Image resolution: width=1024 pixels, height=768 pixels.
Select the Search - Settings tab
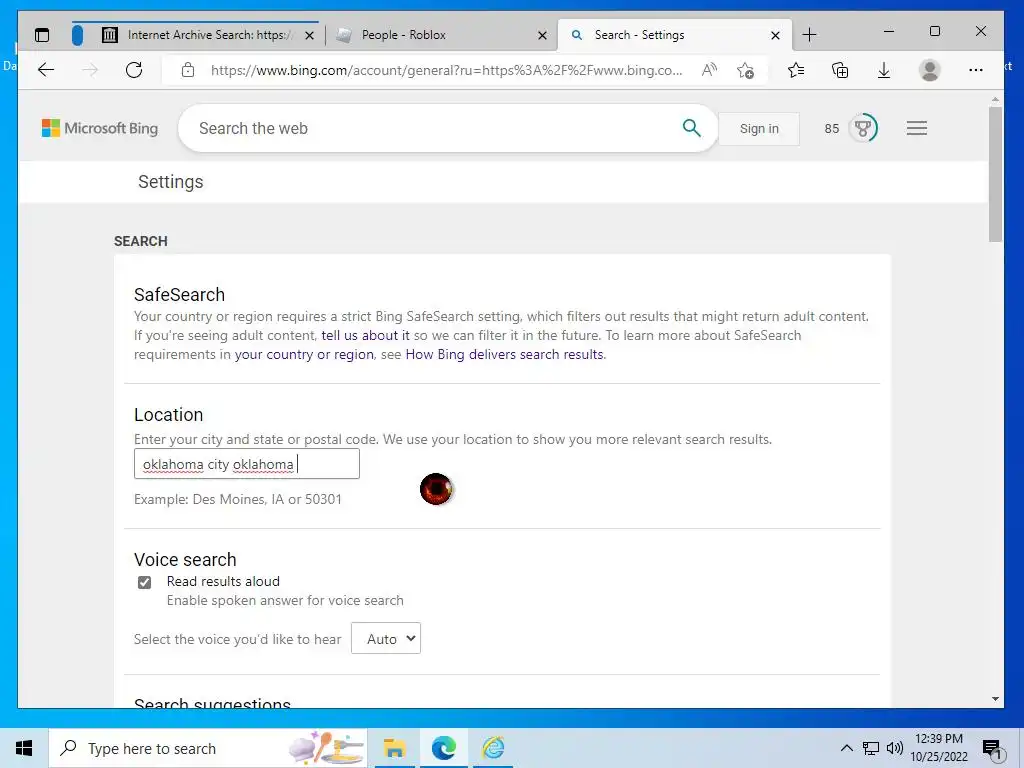coord(639,35)
